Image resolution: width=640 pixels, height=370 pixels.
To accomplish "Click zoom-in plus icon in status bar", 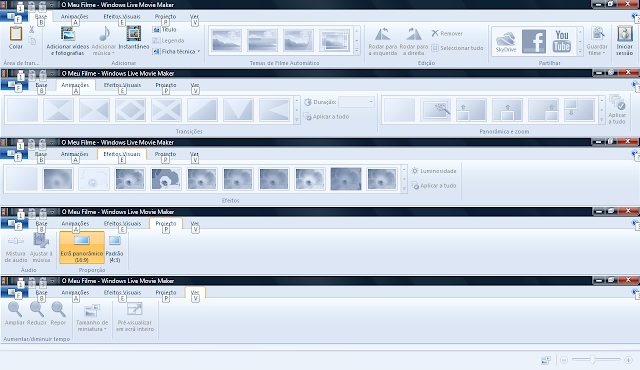I will pyautogui.click(x=628, y=360).
